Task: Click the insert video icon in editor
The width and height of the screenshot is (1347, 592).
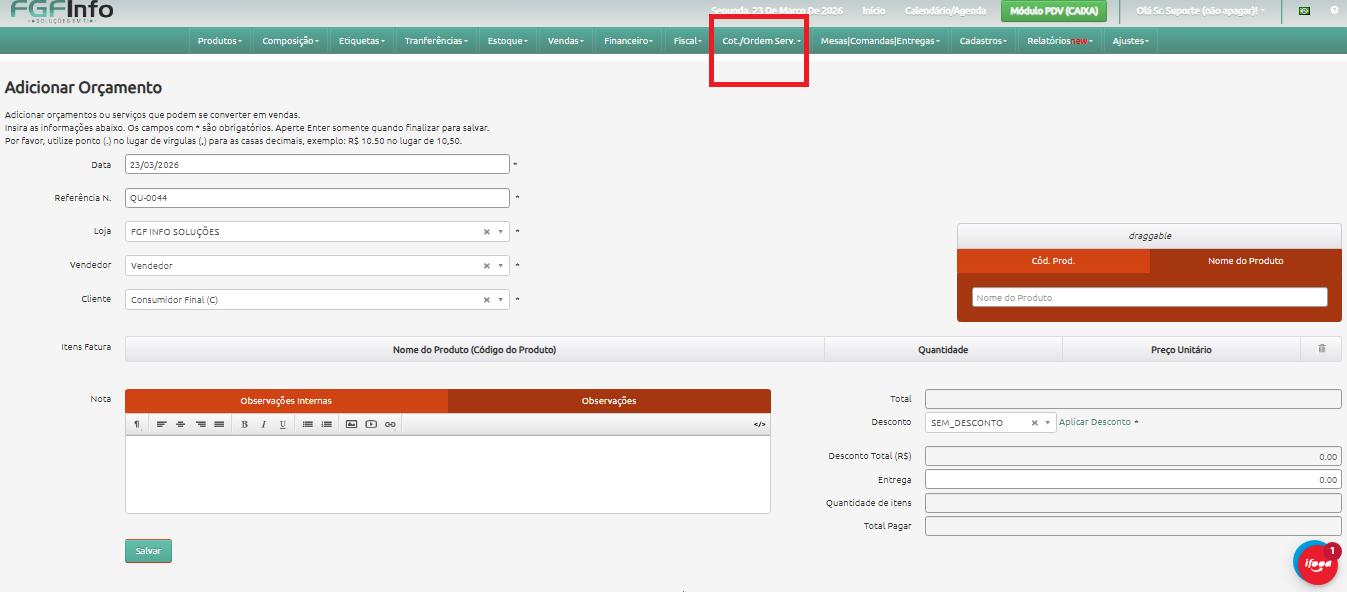Action: point(371,424)
